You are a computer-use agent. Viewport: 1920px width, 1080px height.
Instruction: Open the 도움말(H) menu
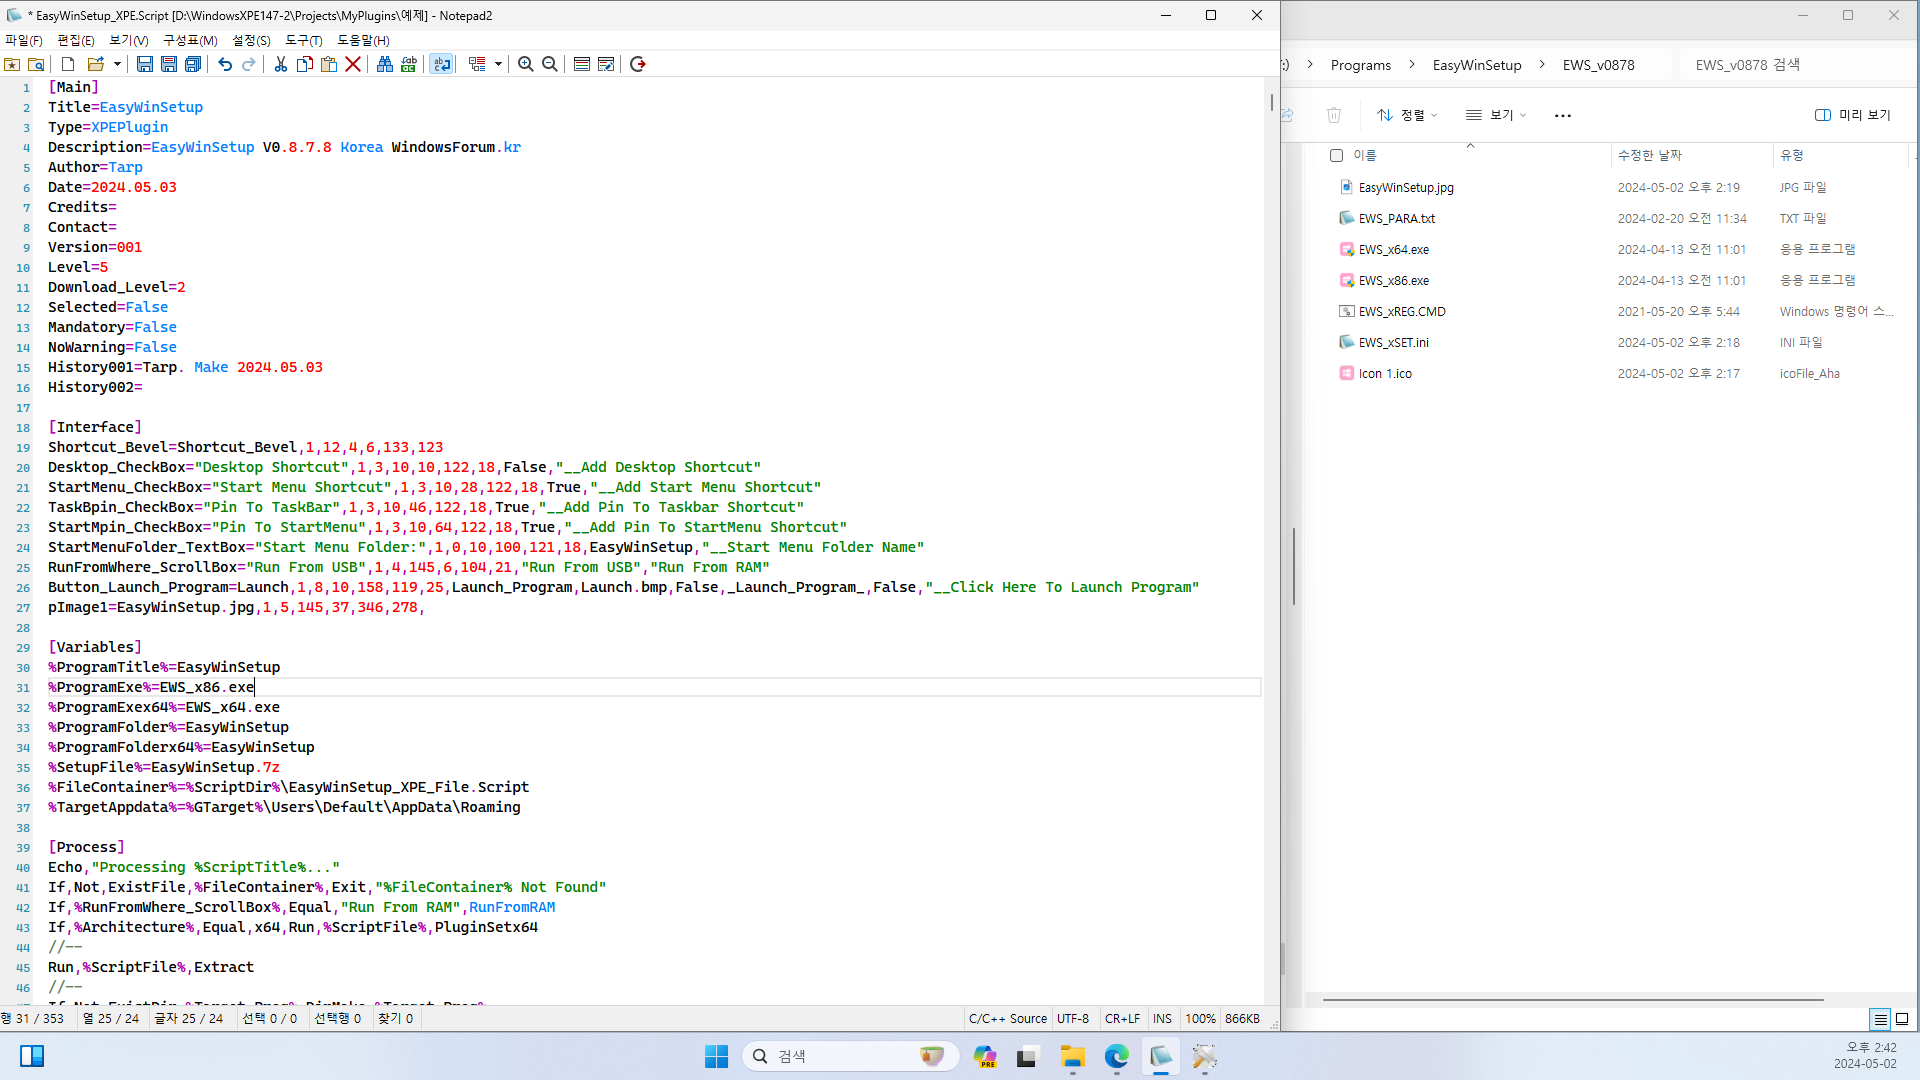(x=363, y=40)
